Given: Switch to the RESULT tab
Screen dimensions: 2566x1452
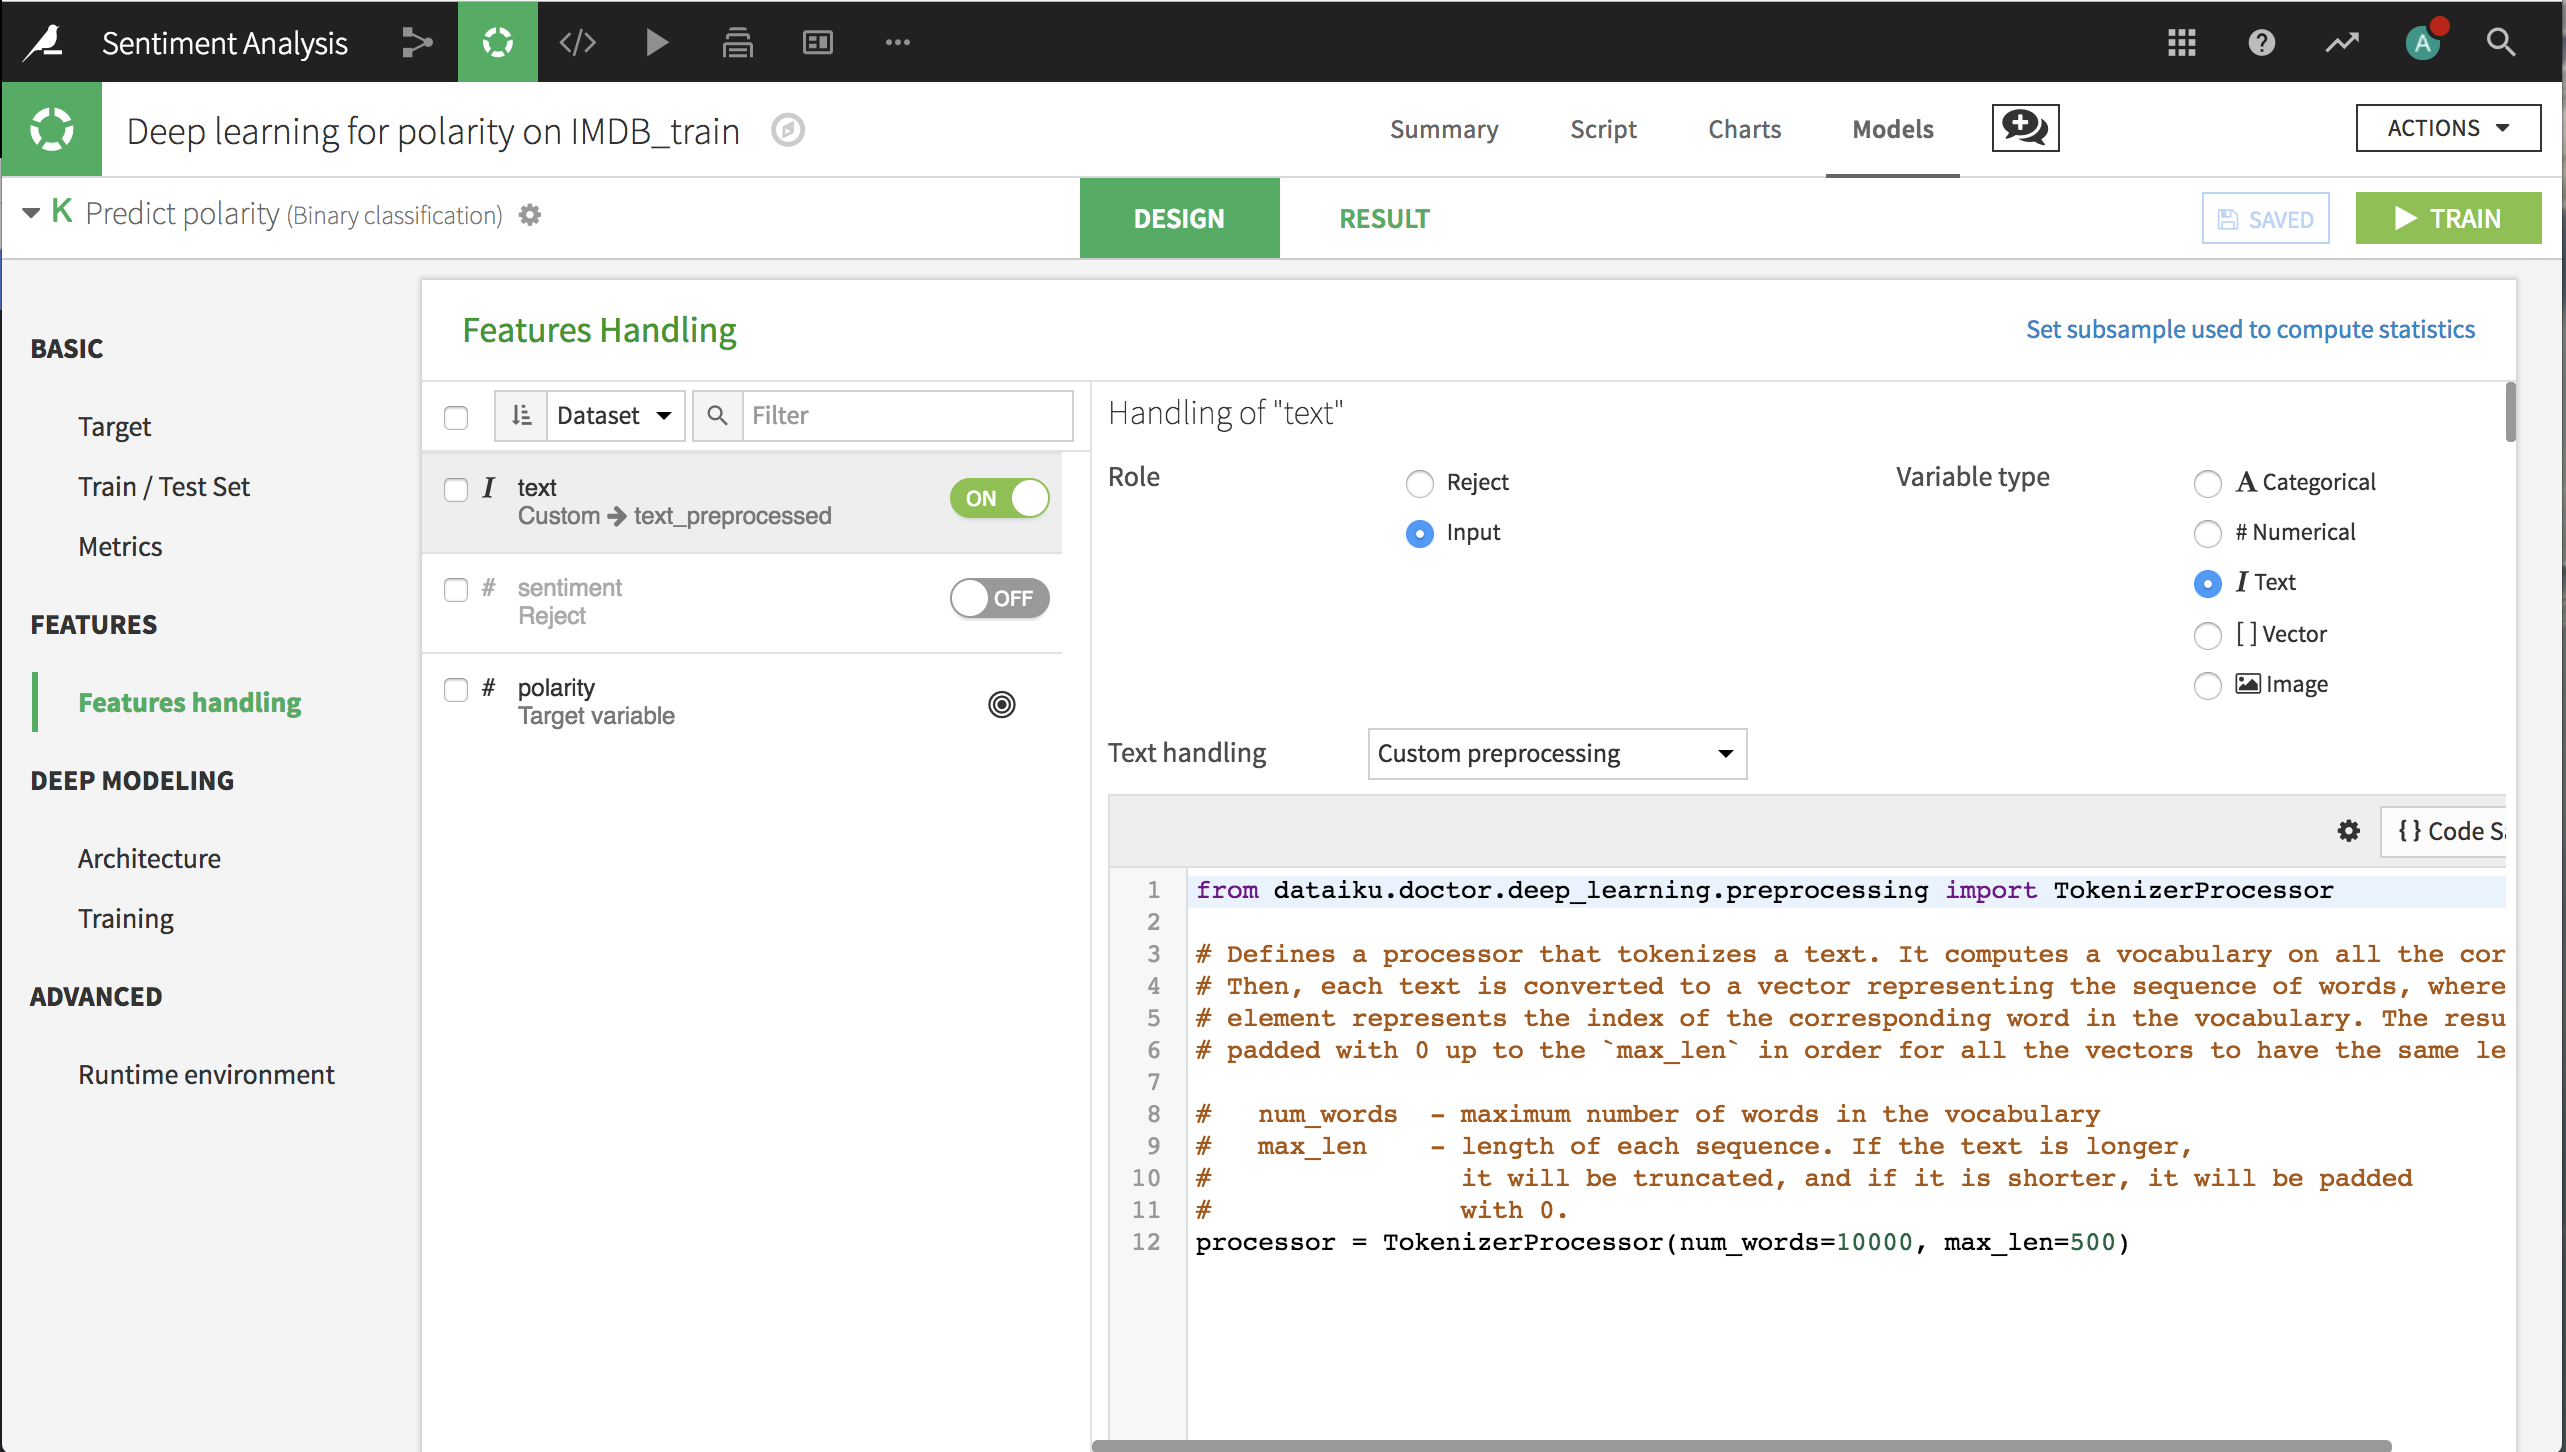Looking at the screenshot, I should coord(1384,218).
